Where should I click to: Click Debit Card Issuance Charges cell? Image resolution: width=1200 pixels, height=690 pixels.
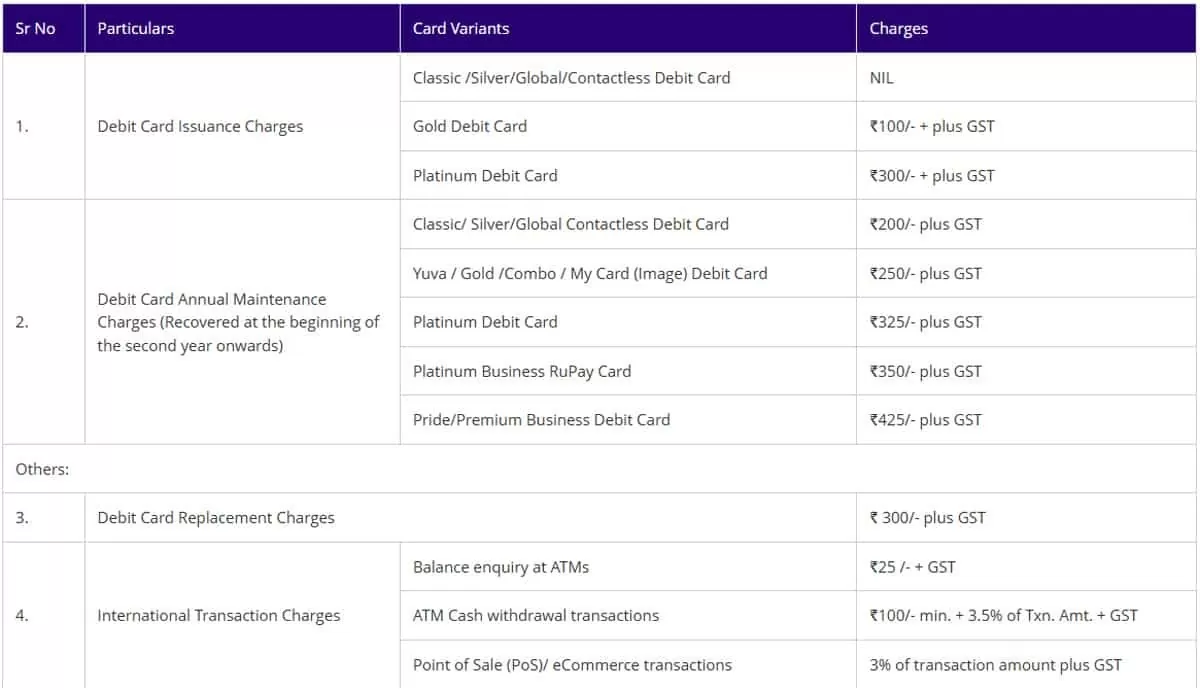point(200,126)
